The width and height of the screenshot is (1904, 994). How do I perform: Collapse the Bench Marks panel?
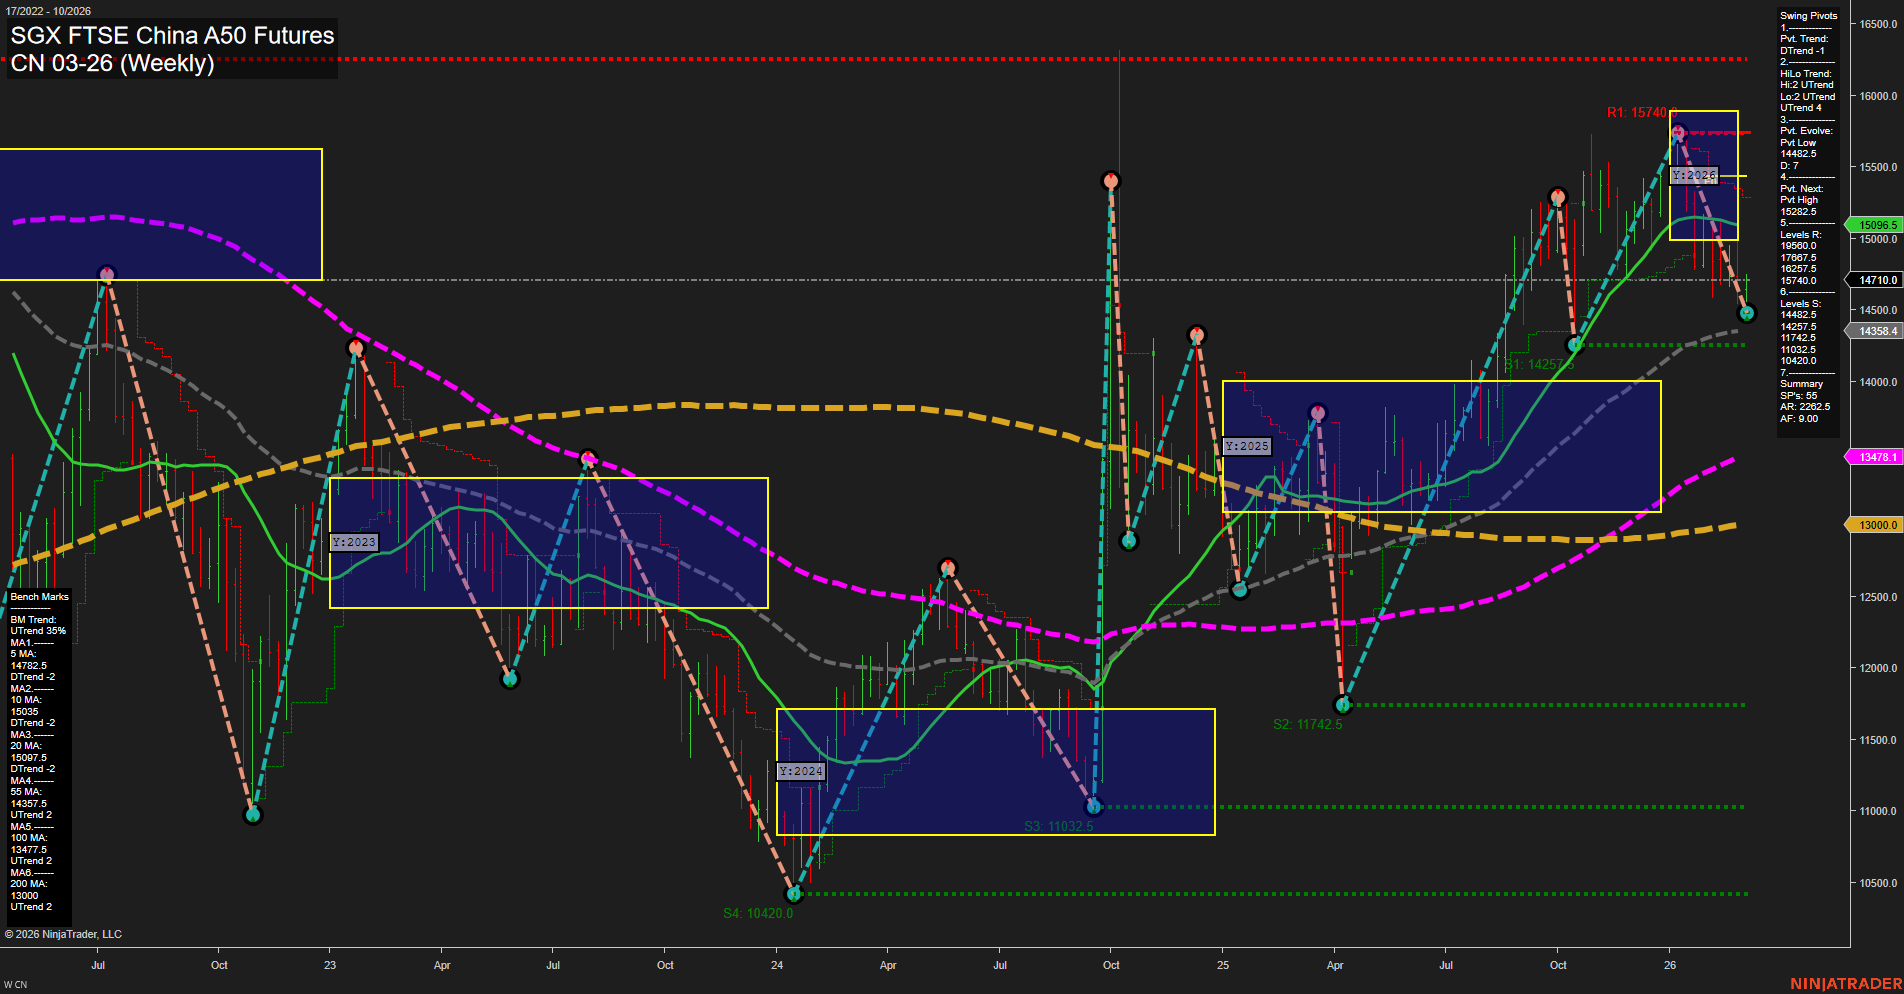(38, 596)
